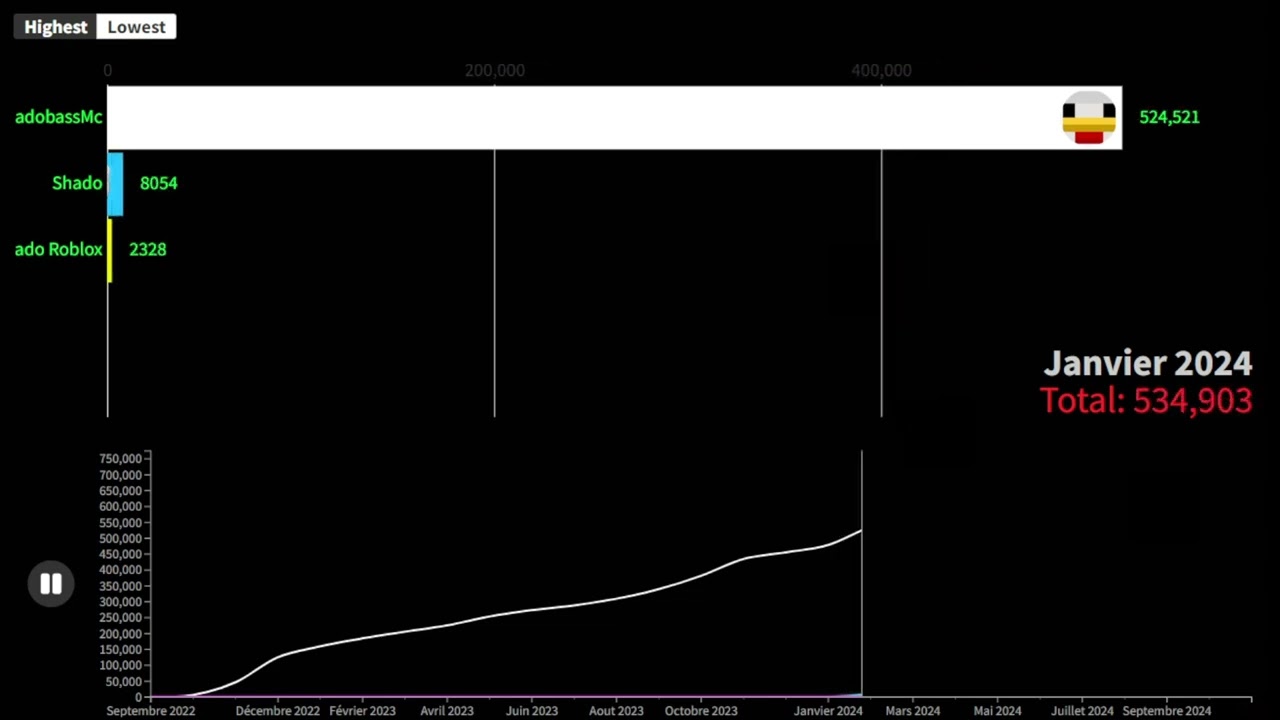Switch to the Lowest sorting tab
This screenshot has height=720, width=1280.
click(137, 27)
